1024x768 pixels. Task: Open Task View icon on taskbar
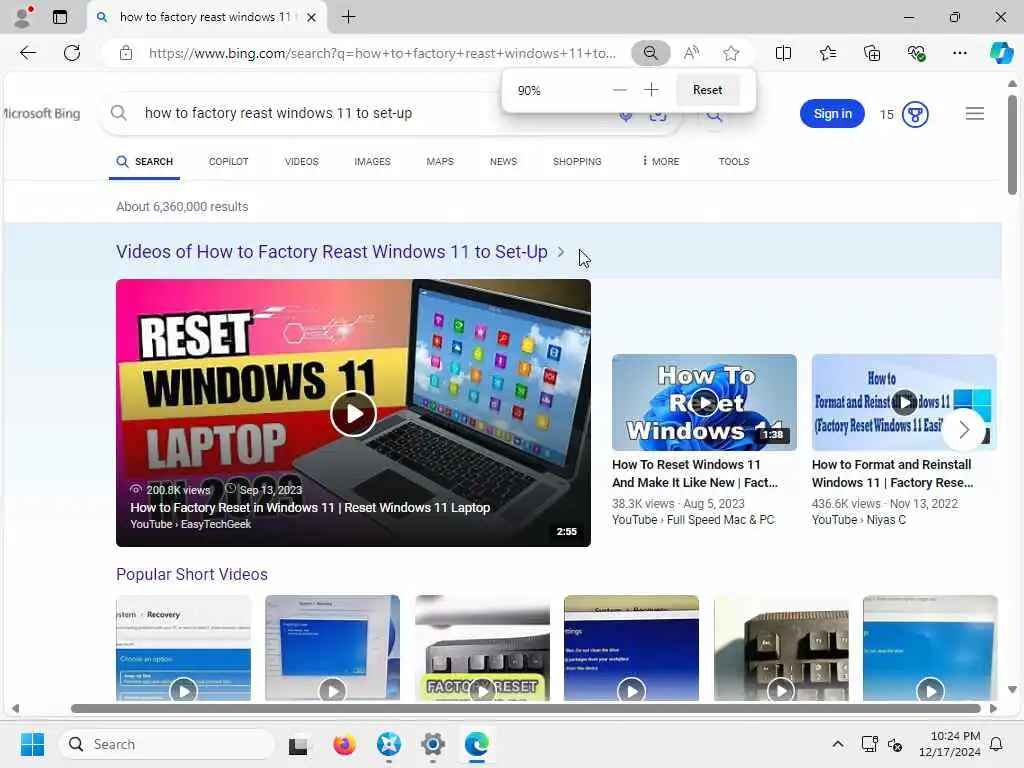pos(298,744)
